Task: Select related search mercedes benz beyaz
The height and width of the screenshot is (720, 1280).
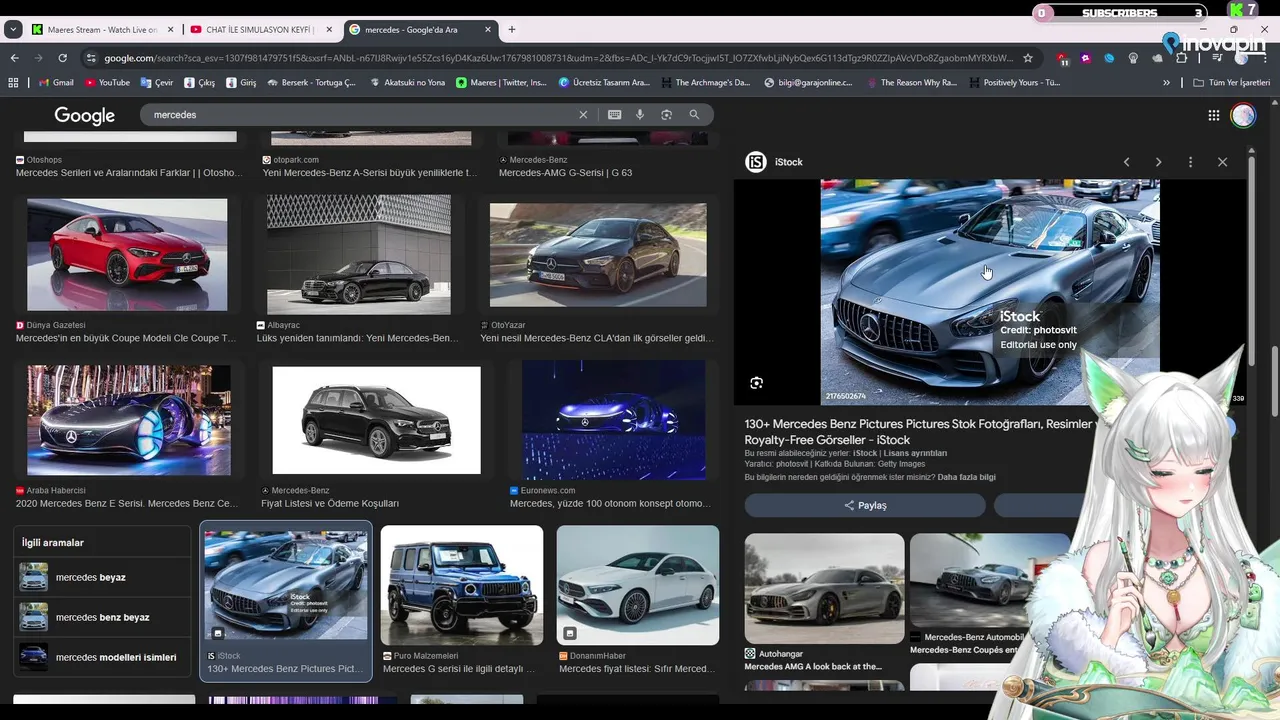Action: (x=102, y=617)
